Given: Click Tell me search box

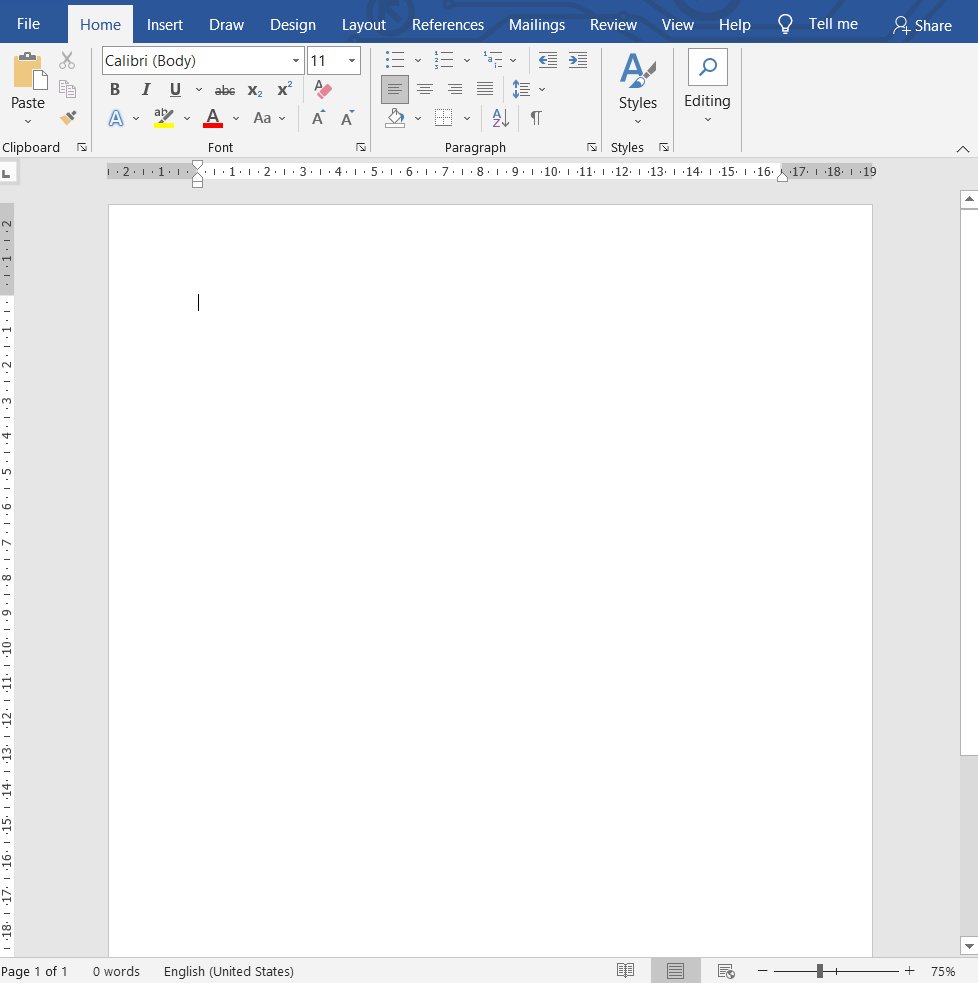Looking at the screenshot, I should click(x=818, y=24).
